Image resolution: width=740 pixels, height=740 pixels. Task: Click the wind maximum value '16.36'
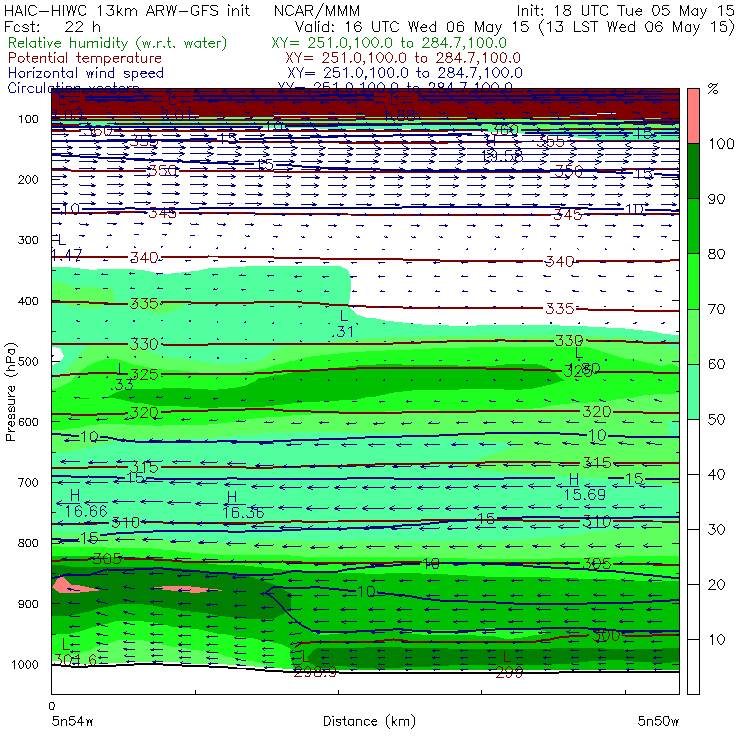243,513
